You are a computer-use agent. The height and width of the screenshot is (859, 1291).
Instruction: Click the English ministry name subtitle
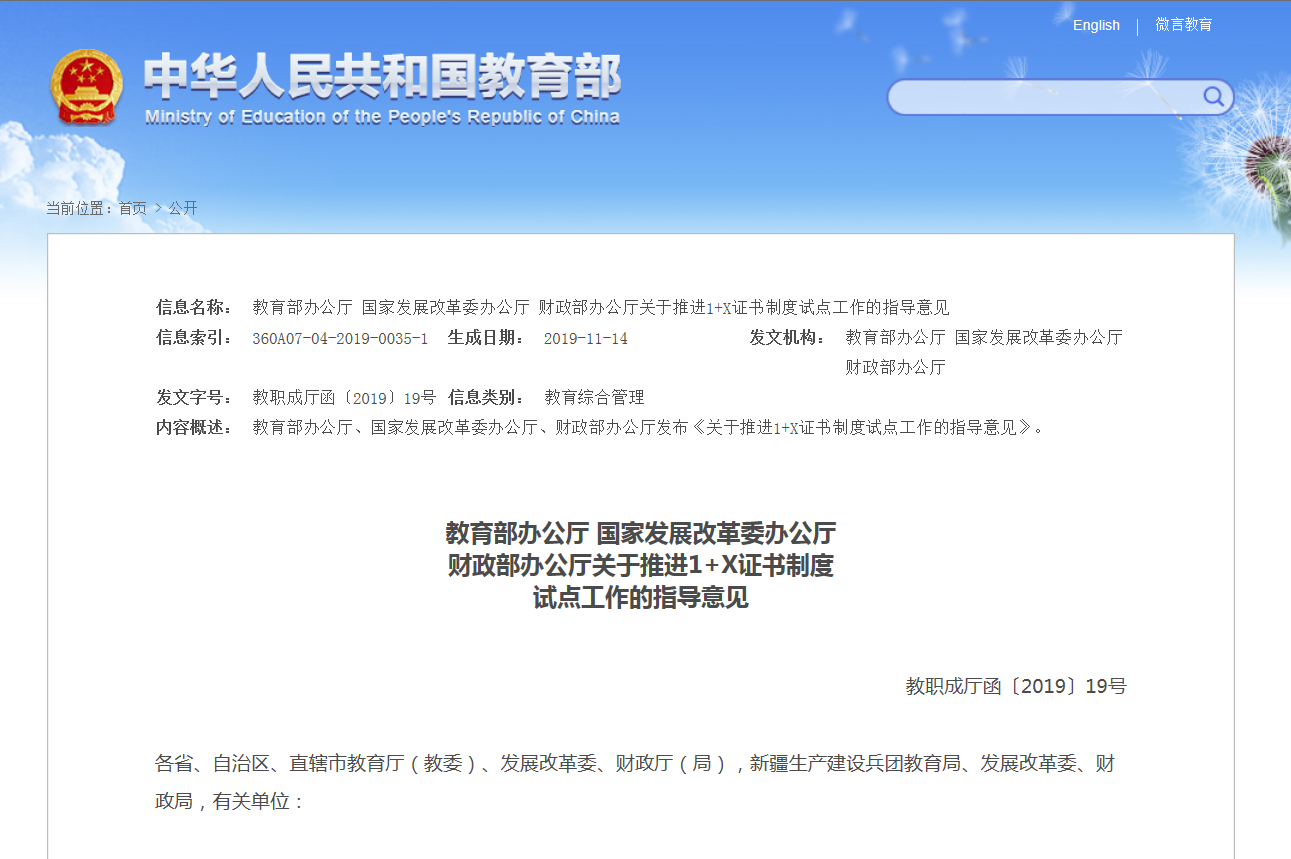tap(382, 117)
